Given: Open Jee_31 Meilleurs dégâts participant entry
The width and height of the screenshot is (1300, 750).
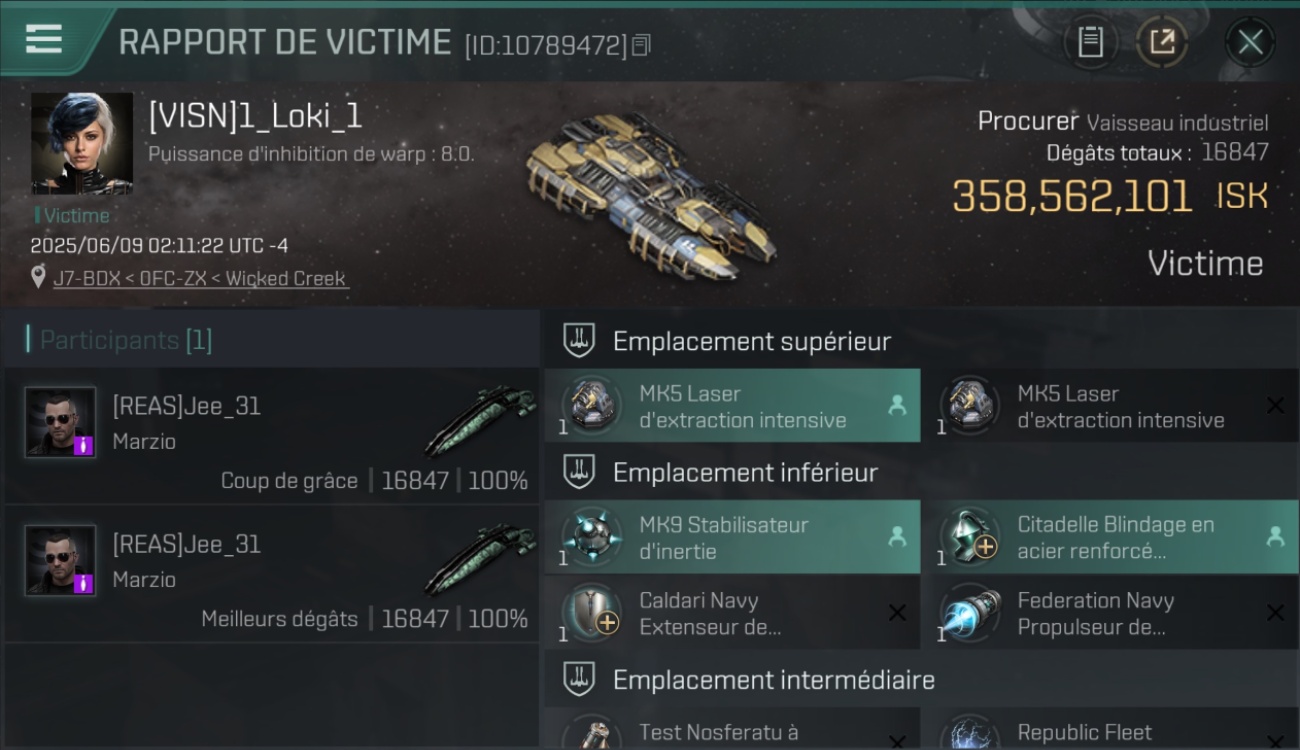Looking at the screenshot, I should pos(272,575).
